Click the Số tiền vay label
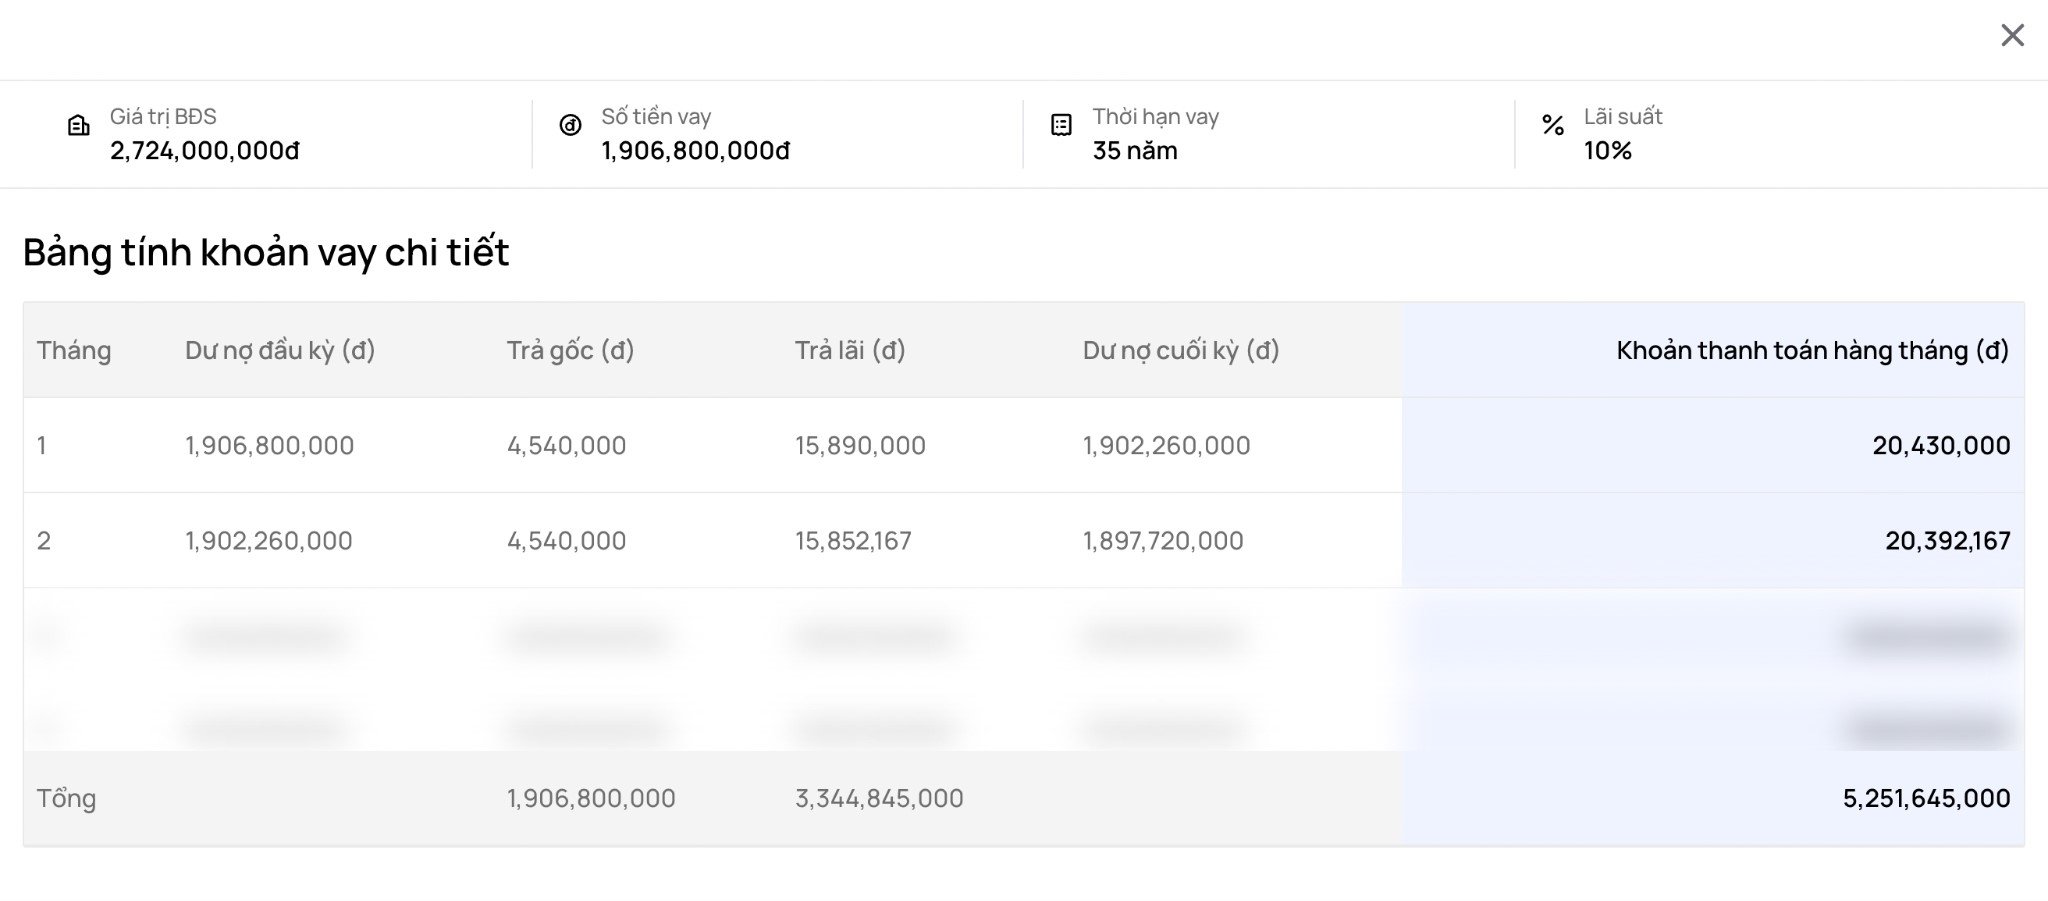This screenshot has width=2048, height=901. pyautogui.click(x=656, y=117)
